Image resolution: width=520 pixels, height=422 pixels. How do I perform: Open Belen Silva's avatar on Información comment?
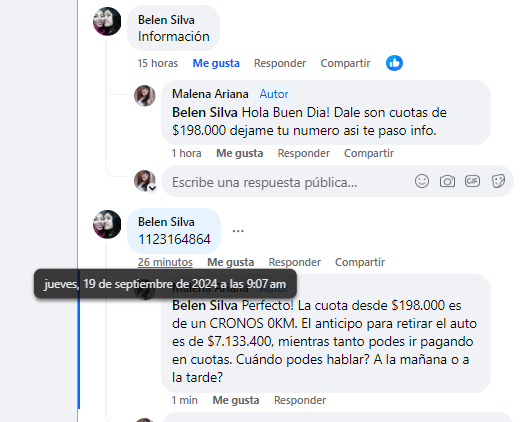point(107,21)
